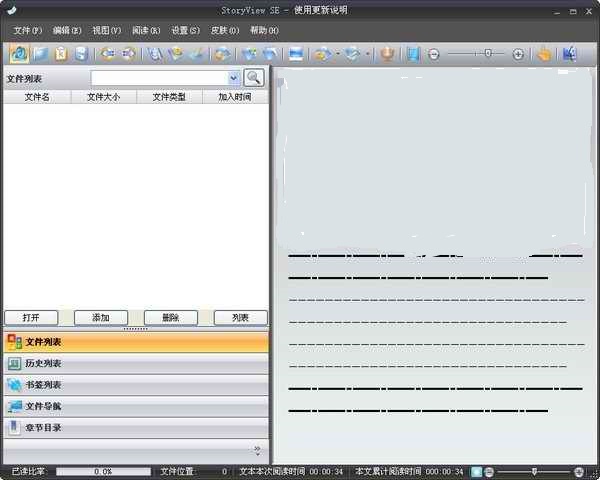Sort by 加入时间 column header
This screenshot has height=480, width=600.
pos(235,97)
